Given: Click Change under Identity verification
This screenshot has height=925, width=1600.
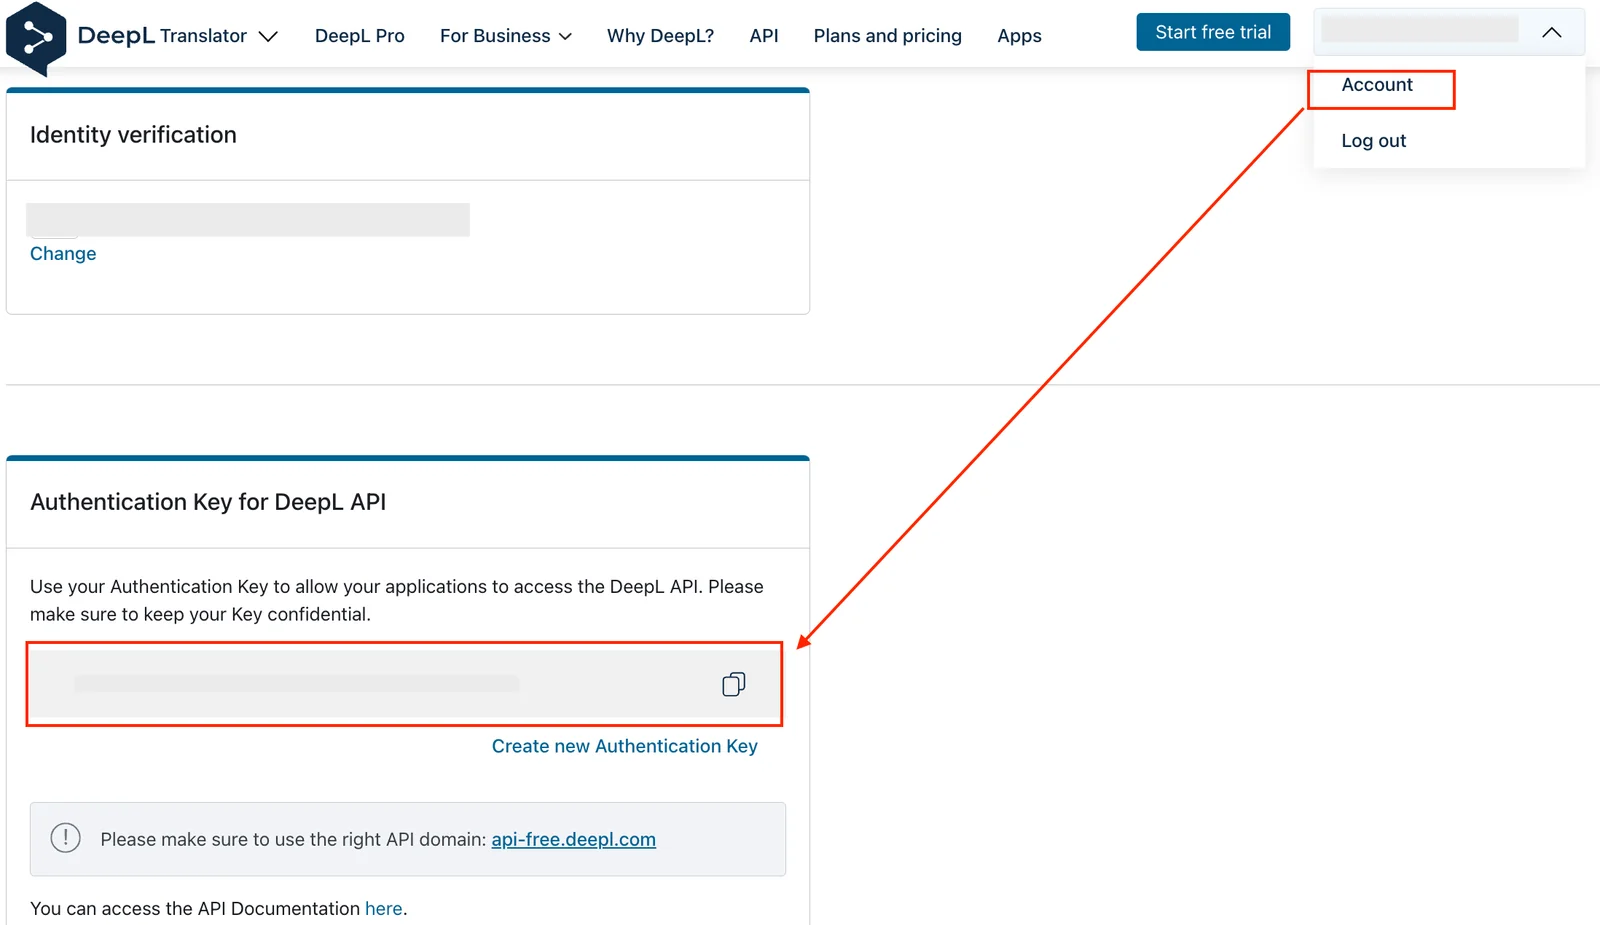Looking at the screenshot, I should [x=63, y=254].
